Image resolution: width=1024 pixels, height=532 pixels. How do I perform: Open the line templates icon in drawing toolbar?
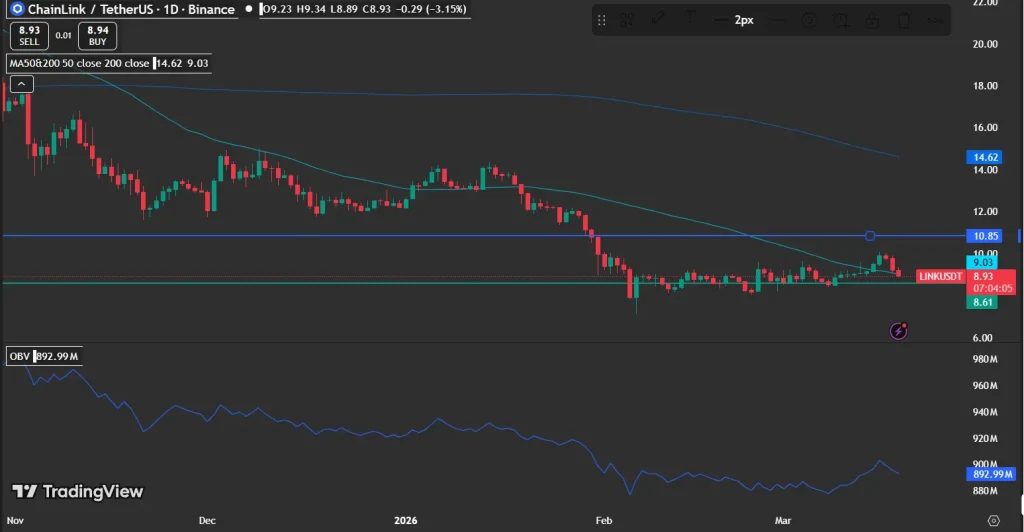point(626,20)
